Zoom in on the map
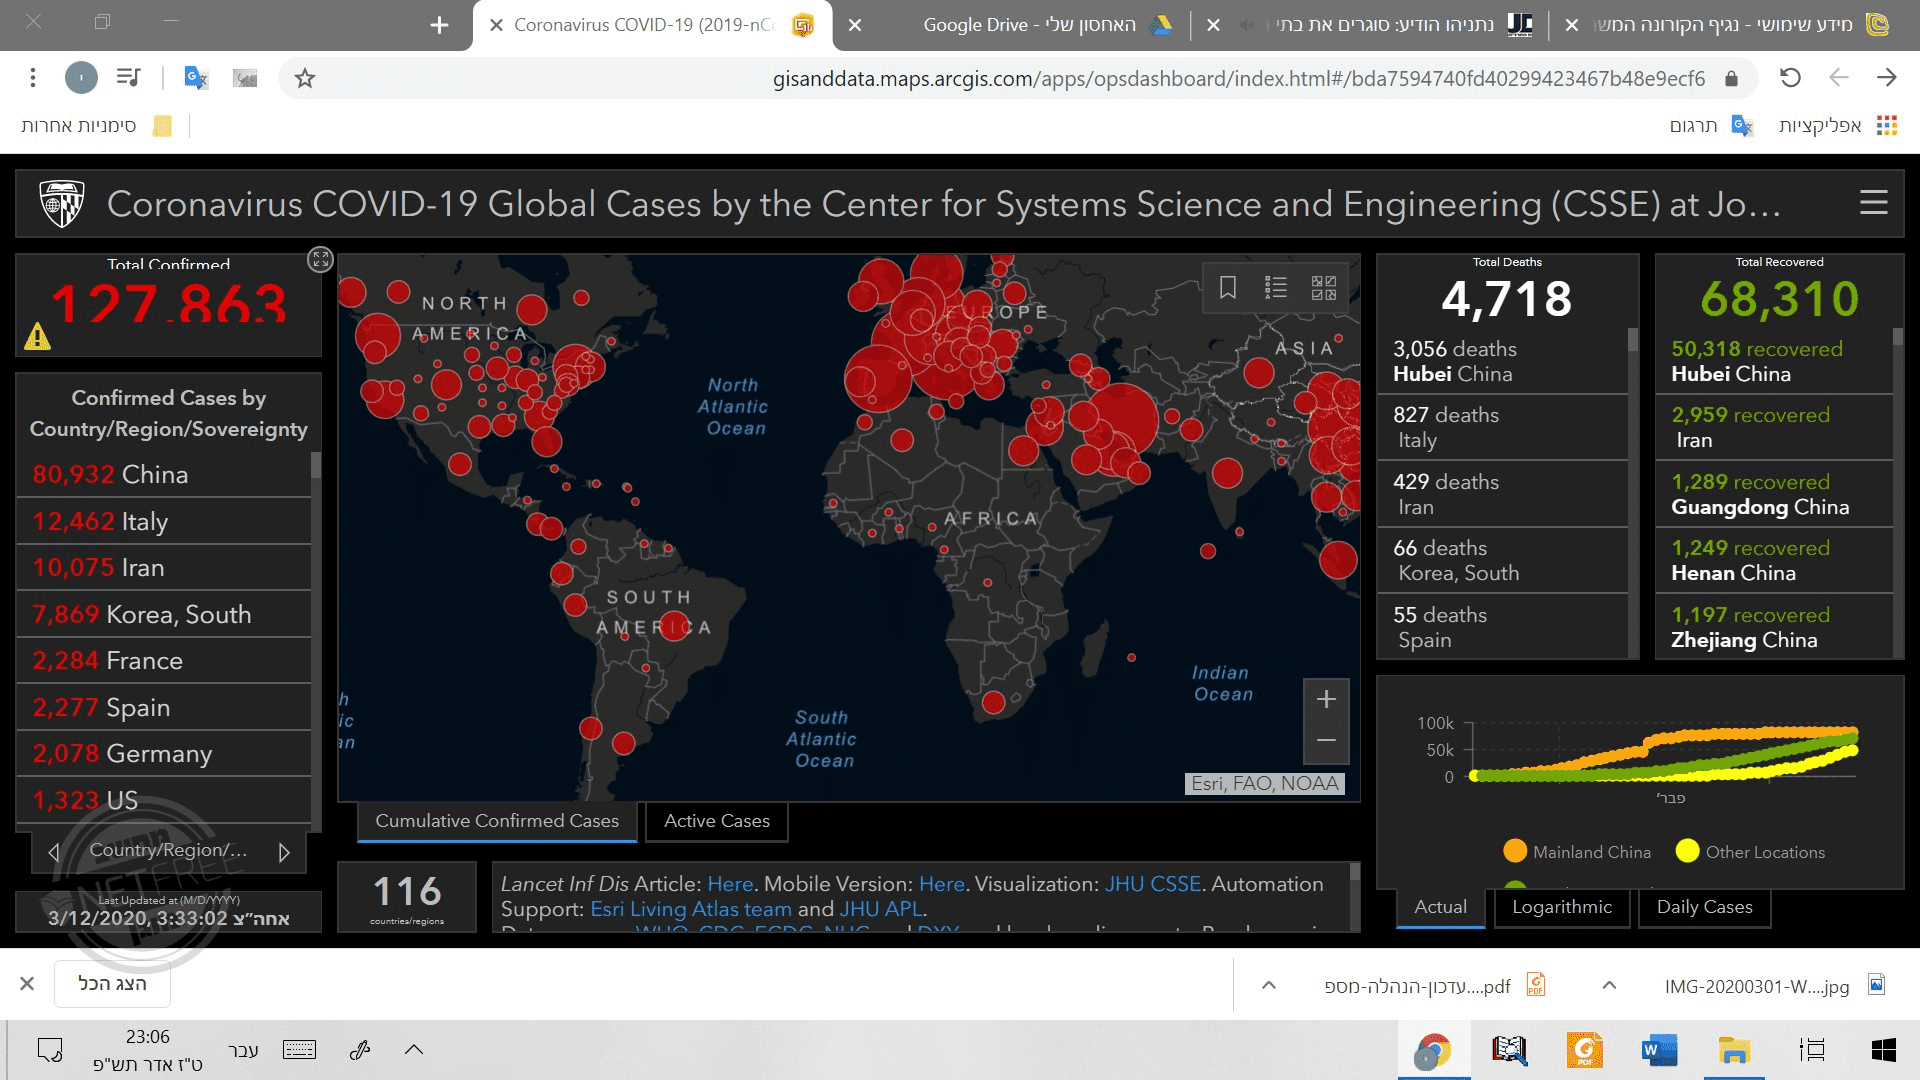 click(1326, 700)
